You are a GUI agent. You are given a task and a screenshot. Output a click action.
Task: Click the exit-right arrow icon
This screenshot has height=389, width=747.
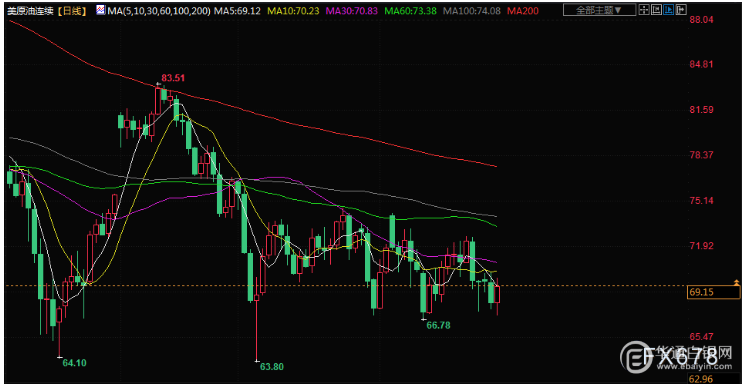click(x=681, y=10)
